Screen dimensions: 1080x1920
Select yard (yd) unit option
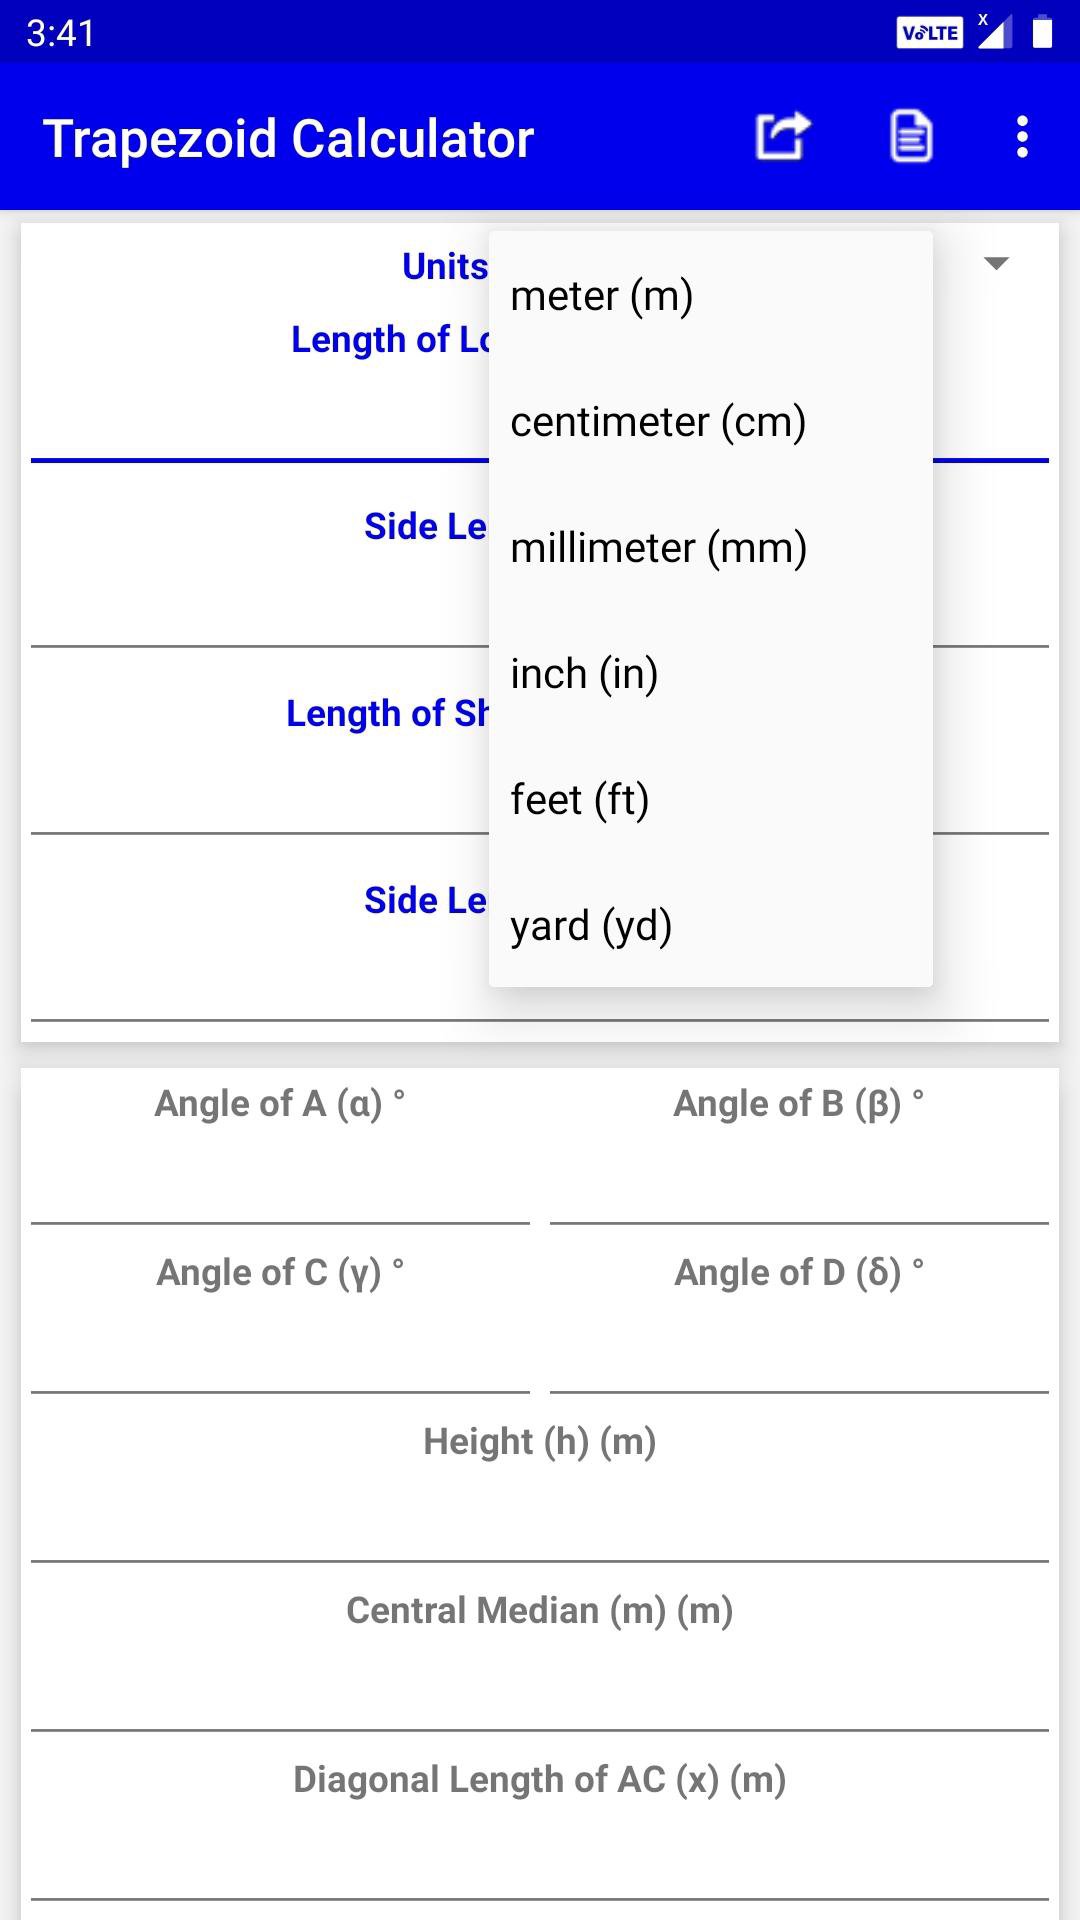click(x=710, y=926)
